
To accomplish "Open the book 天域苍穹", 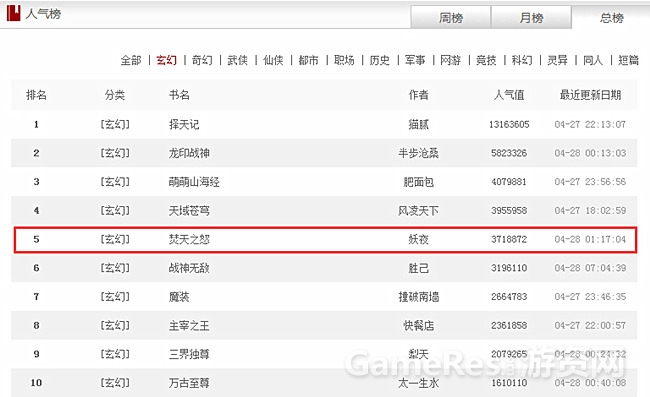I will click(x=189, y=211).
